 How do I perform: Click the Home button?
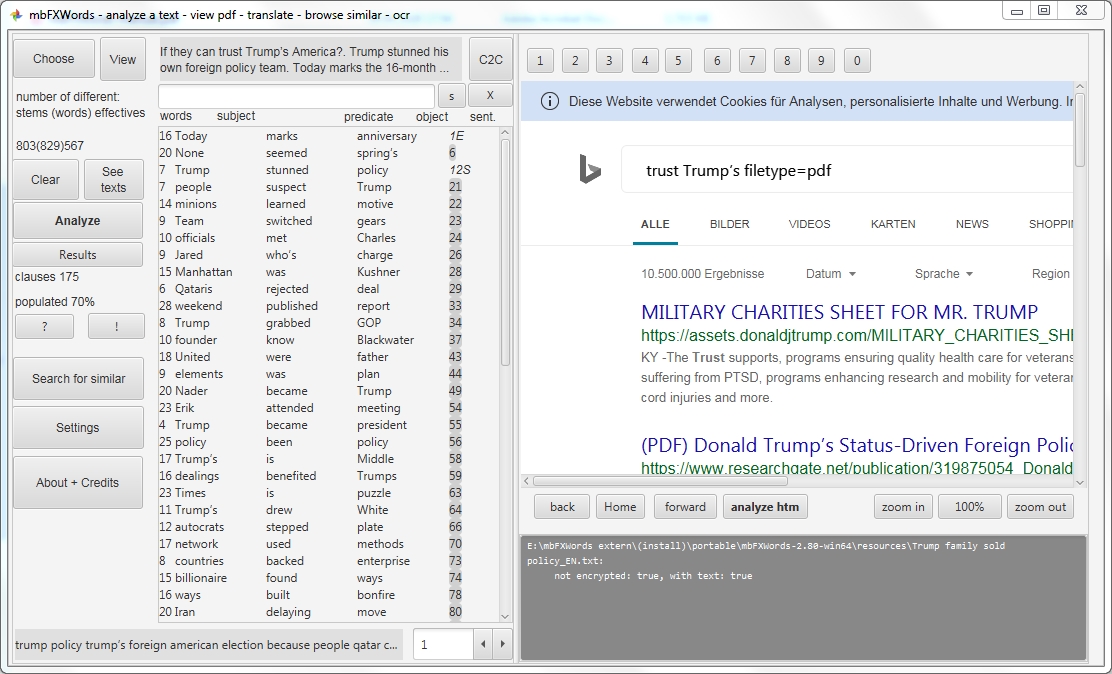click(x=620, y=507)
